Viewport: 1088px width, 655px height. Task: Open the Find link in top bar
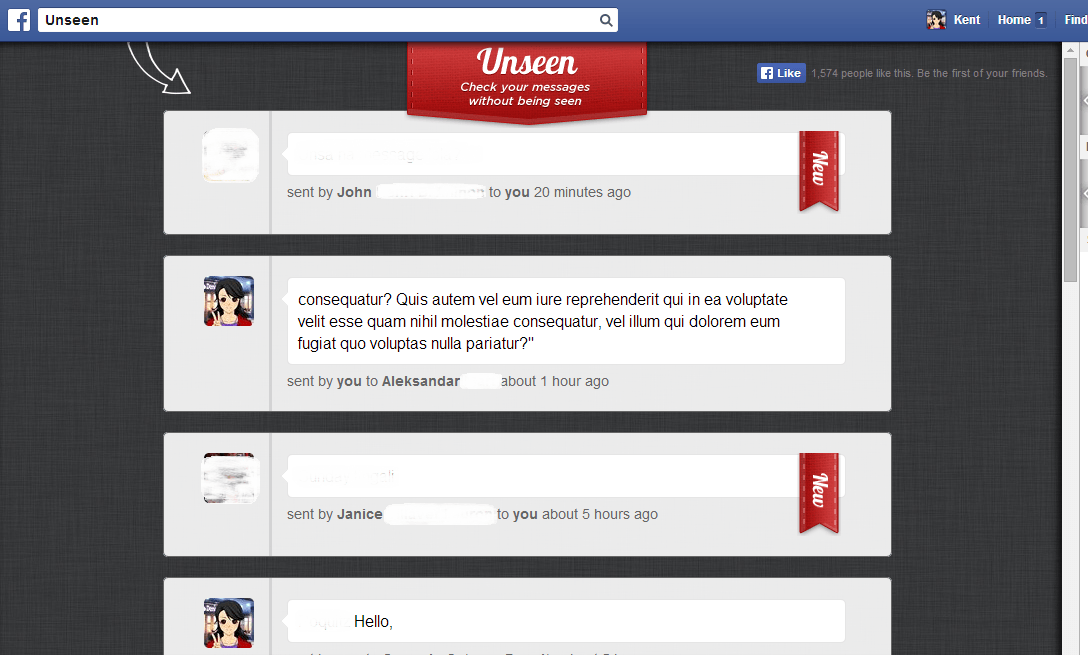[x=1076, y=20]
